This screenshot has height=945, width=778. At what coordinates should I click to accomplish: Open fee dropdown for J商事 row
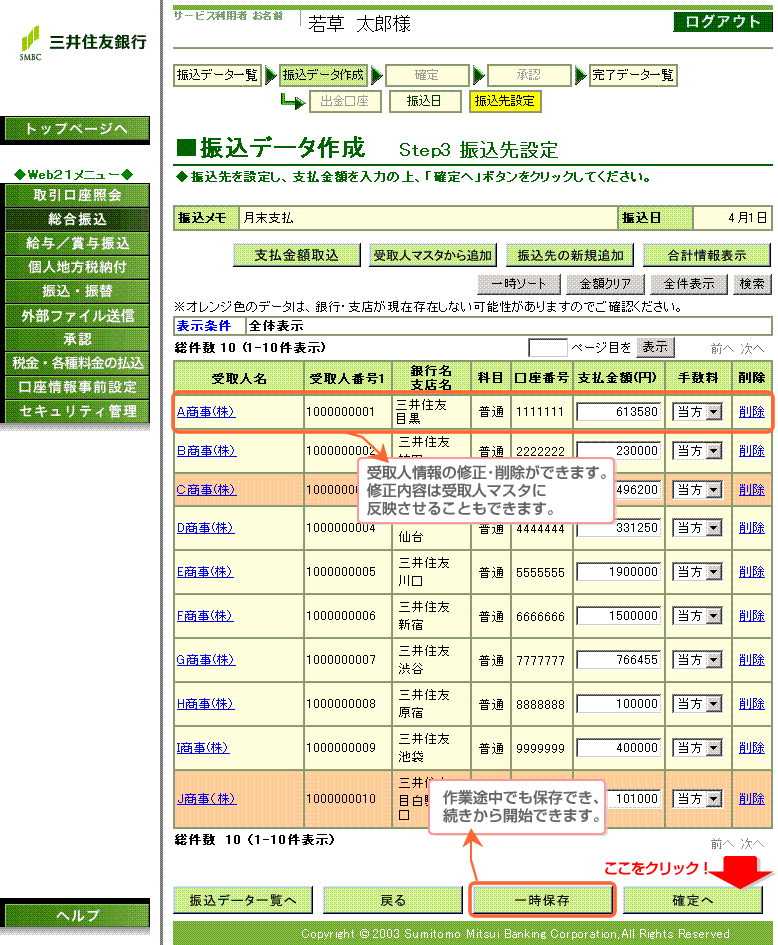pos(697,799)
